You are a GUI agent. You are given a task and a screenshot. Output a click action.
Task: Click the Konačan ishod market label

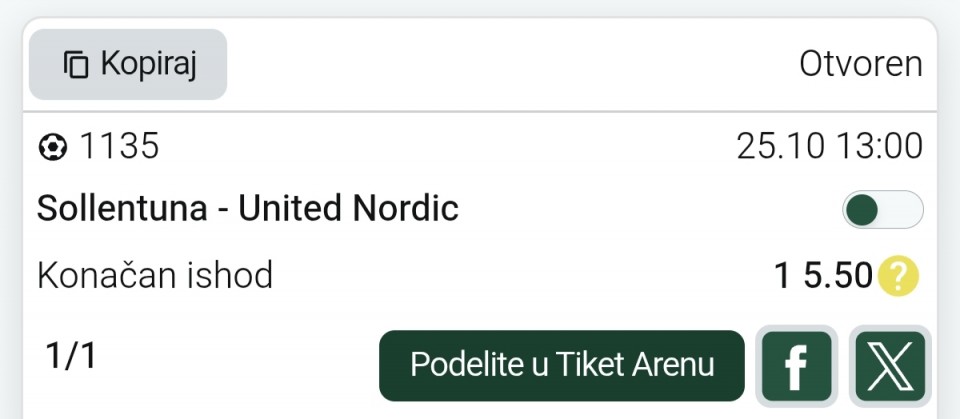tap(155, 275)
